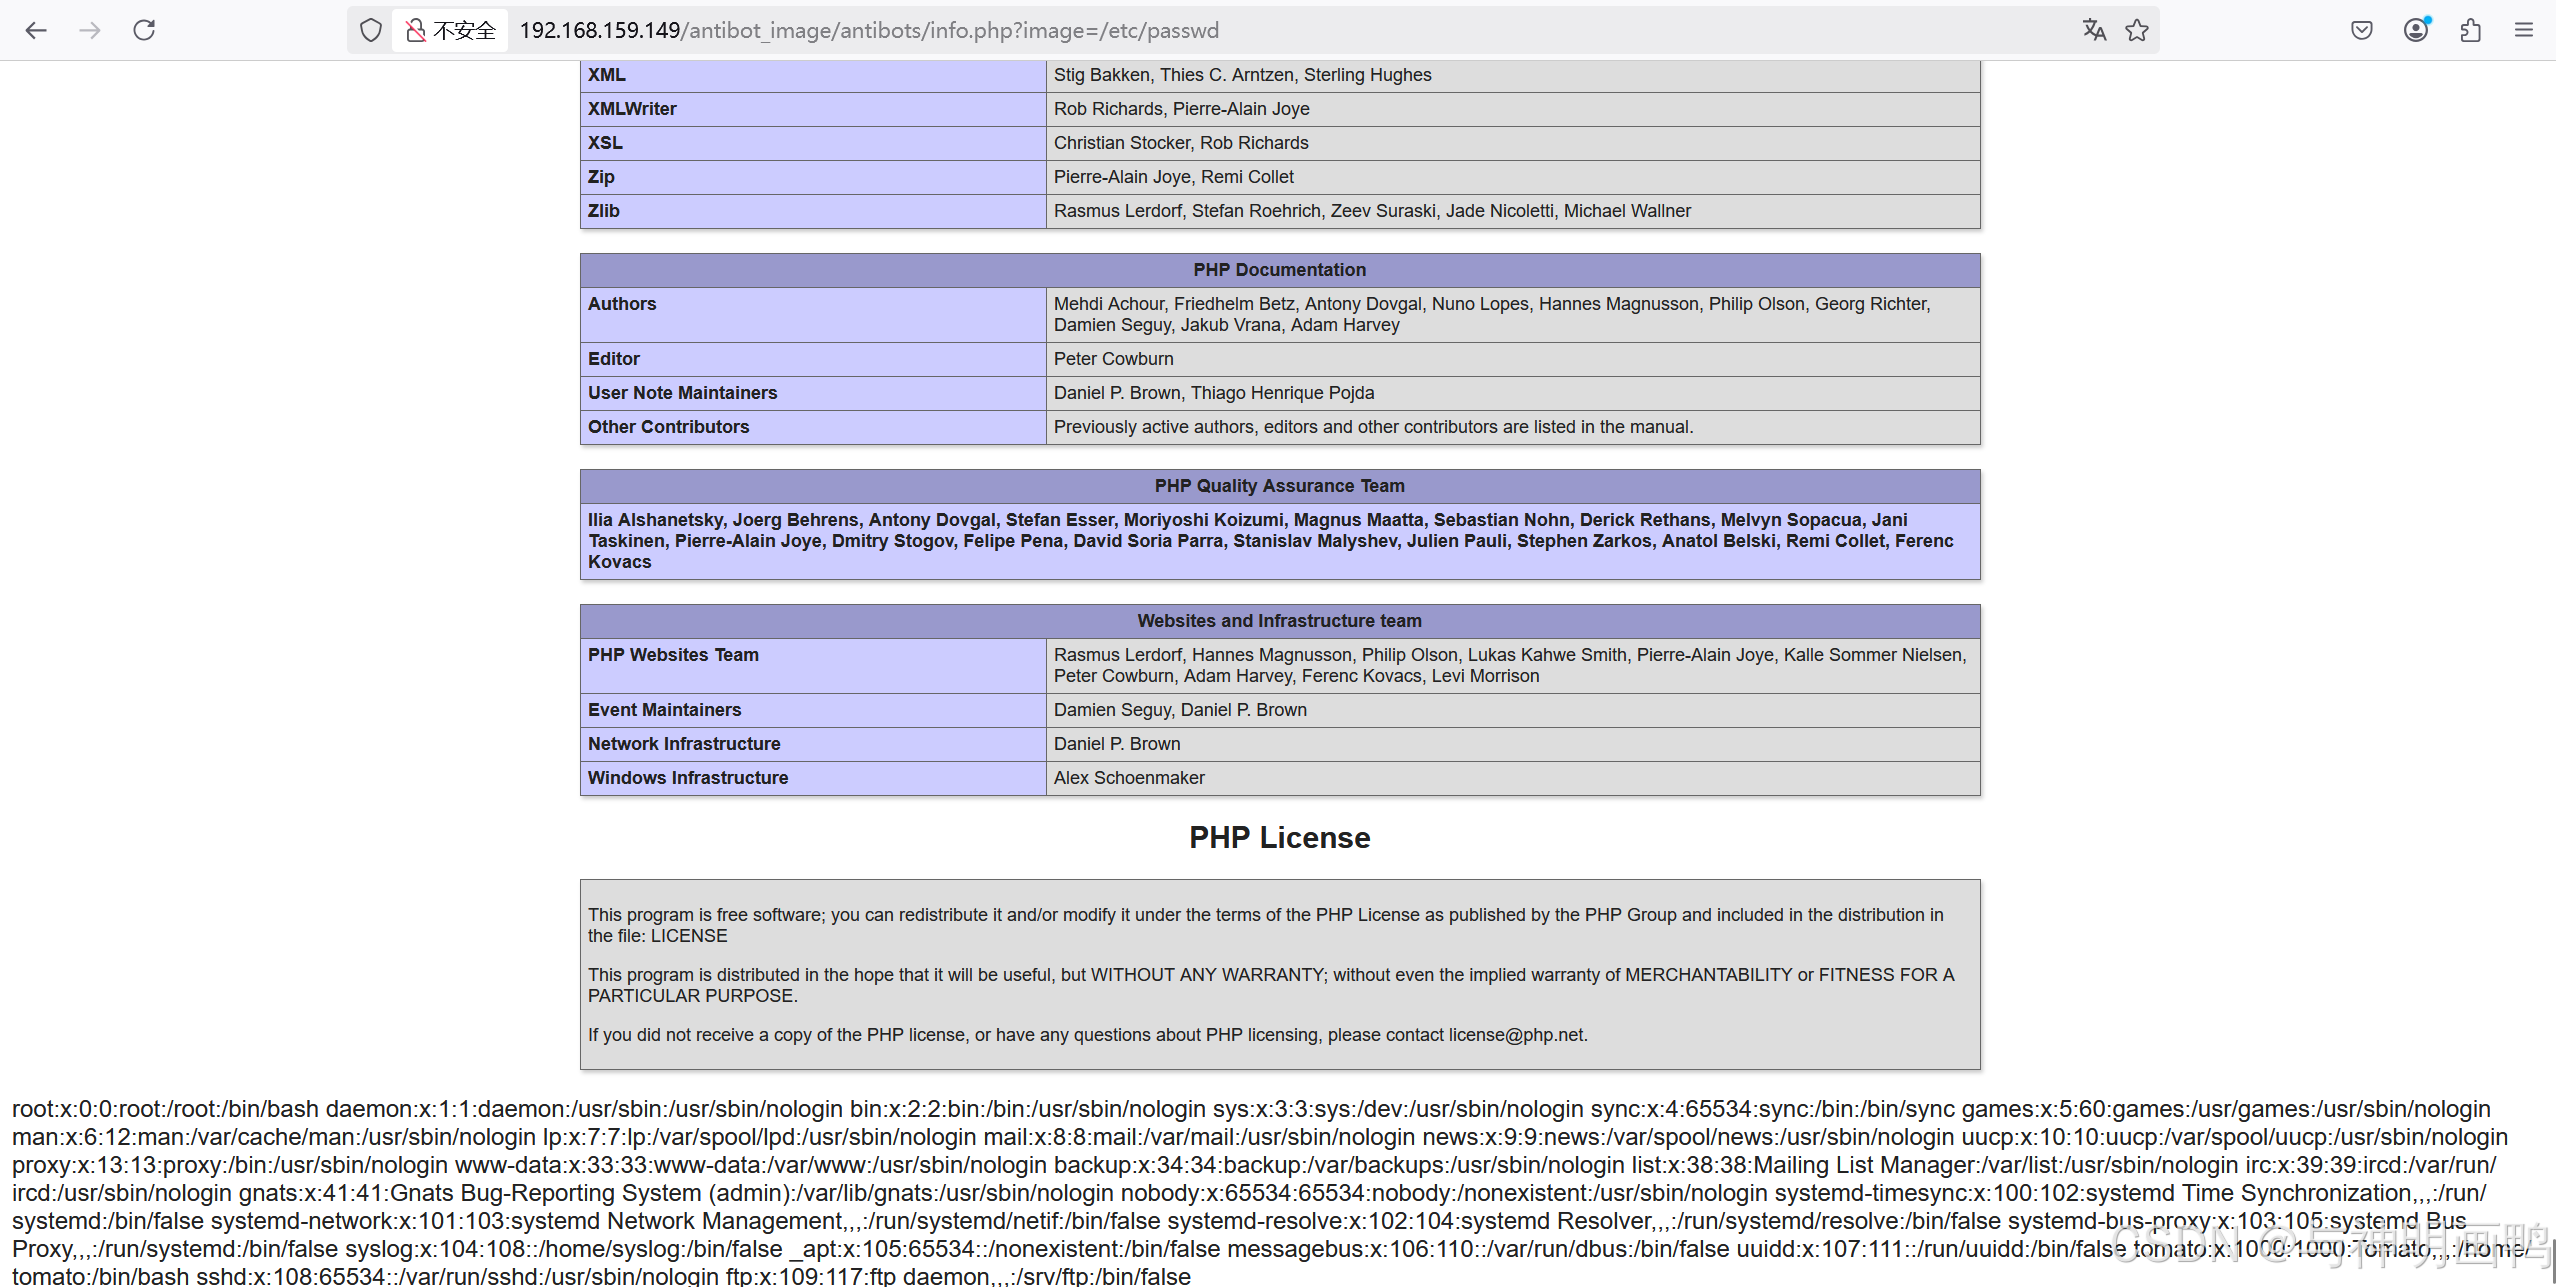Reload the current page
This screenshot has width=2556, height=1287.
(x=144, y=30)
